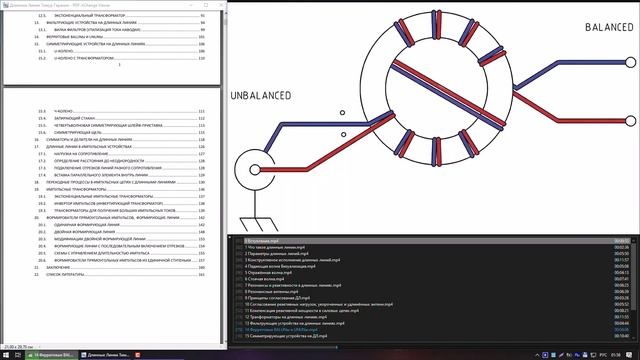Select playlist item 15 Симметрирующие устройства на ДЛ
This screenshot has height=360, width=640.
click(433, 336)
